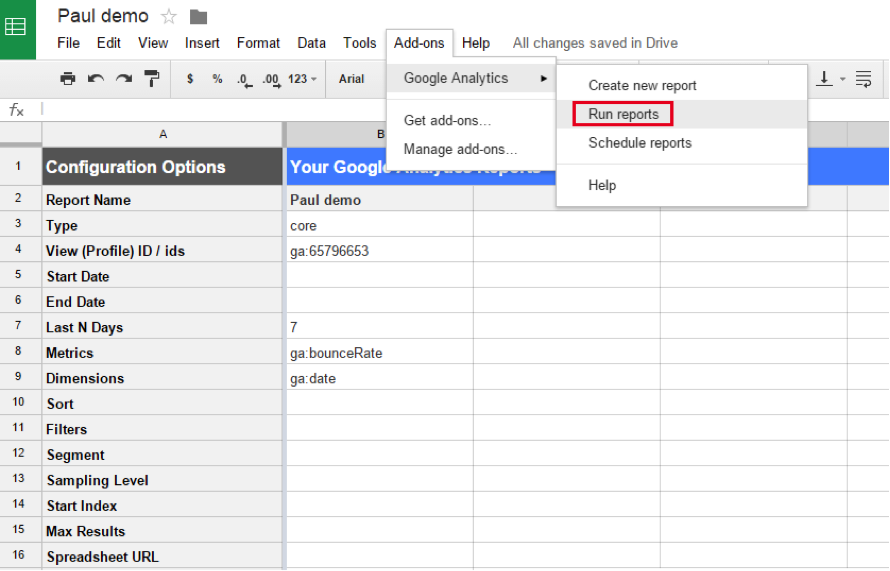The width and height of the screenshot is (890, 571).
Task: Select row 16 header
Action: coord(20,555)
